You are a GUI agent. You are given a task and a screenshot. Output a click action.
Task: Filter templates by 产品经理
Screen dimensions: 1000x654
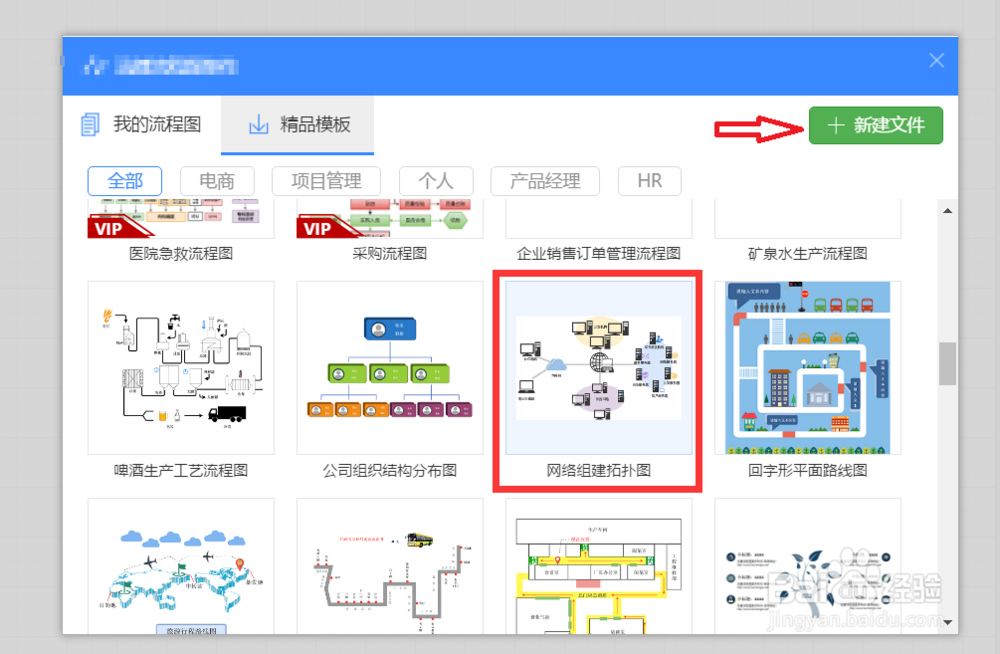coord(544,181)
